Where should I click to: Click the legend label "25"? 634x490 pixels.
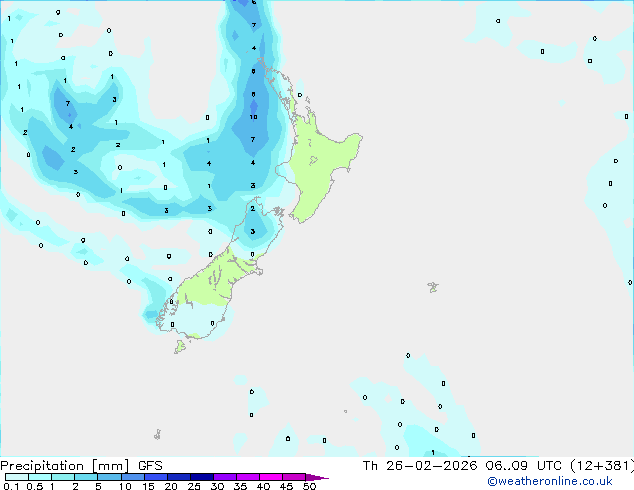click(x=194, y=486)
